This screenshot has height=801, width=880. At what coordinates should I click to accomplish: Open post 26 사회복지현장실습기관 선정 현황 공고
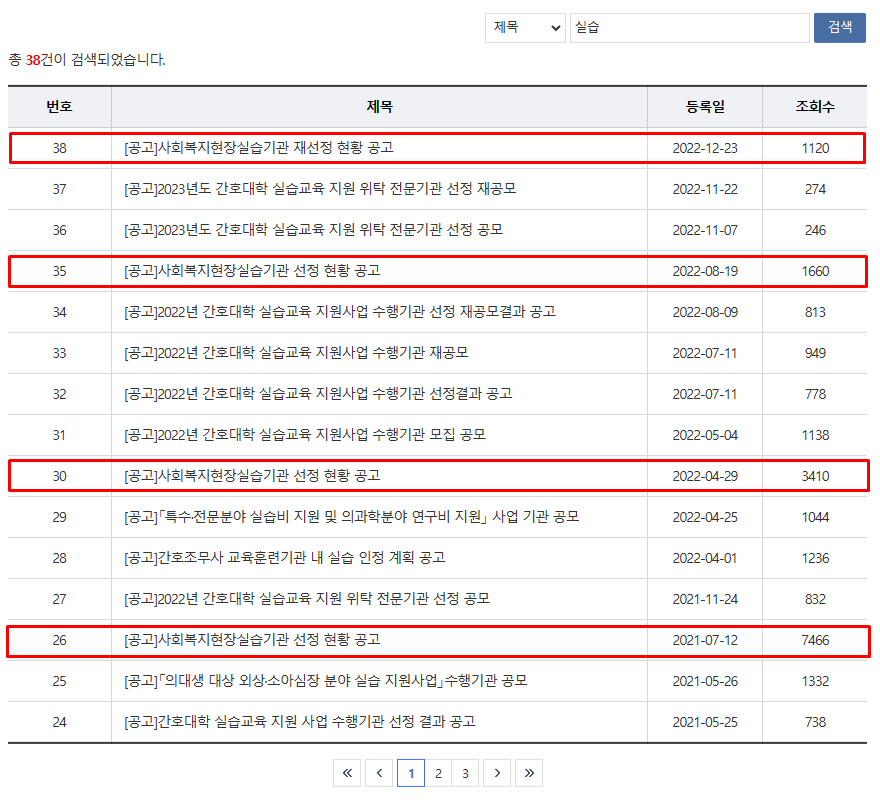252,639
